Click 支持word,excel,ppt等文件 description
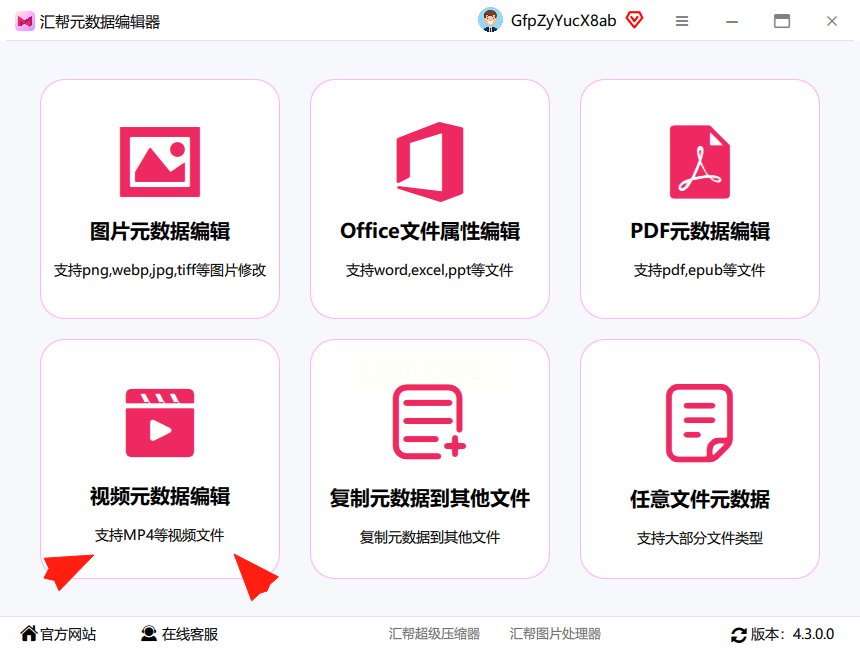The height and width of the screenshot is (650, 860). [429, 270]
